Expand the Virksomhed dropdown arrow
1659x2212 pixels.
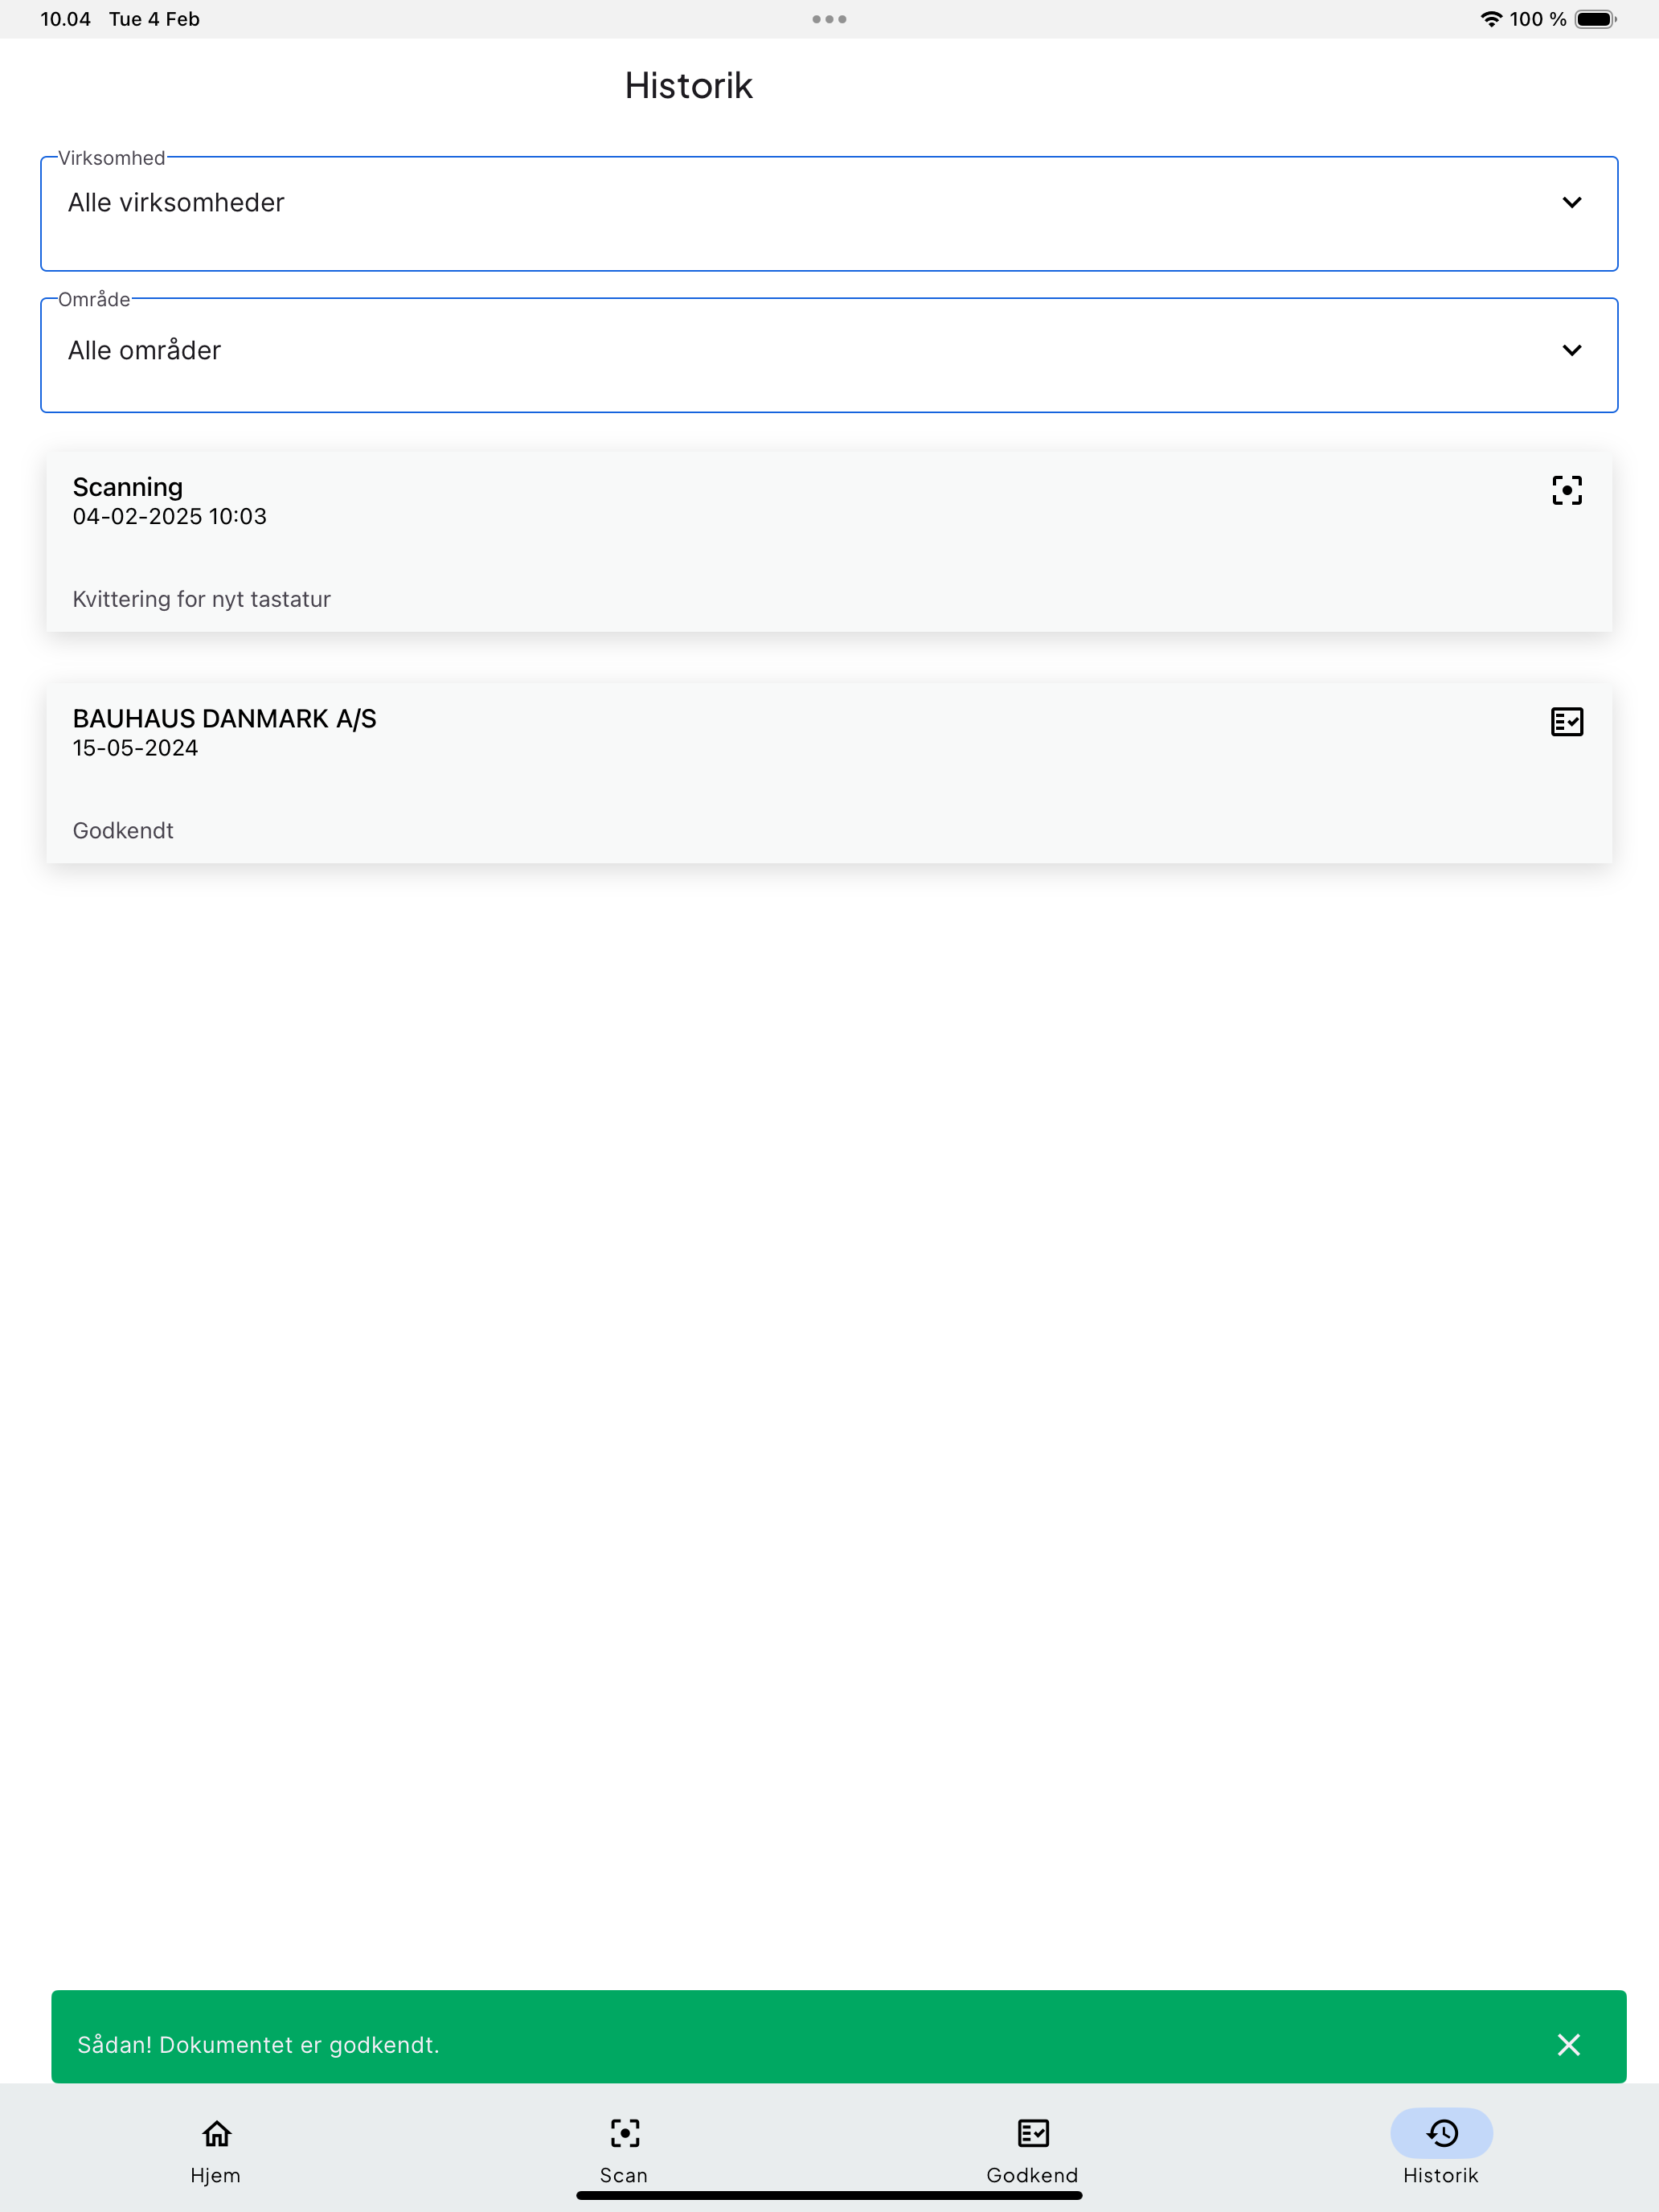point(1571,202)
